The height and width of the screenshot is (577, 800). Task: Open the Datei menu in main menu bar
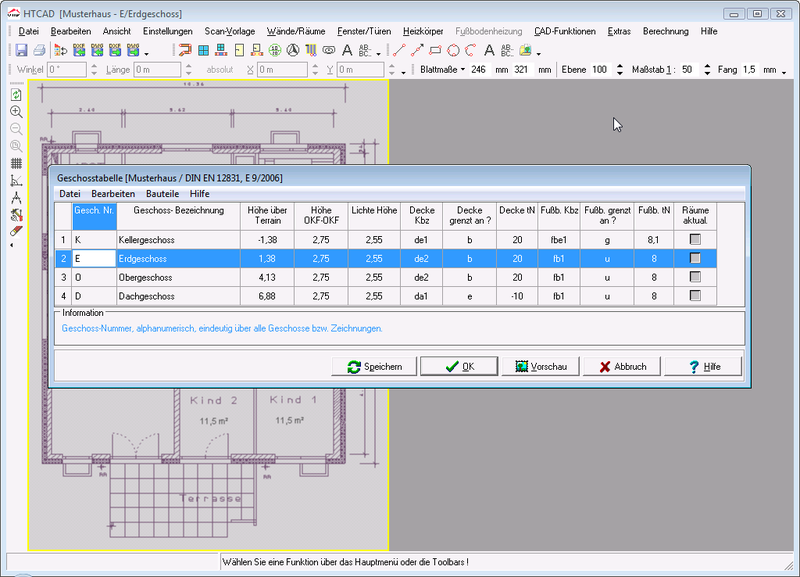29,31
